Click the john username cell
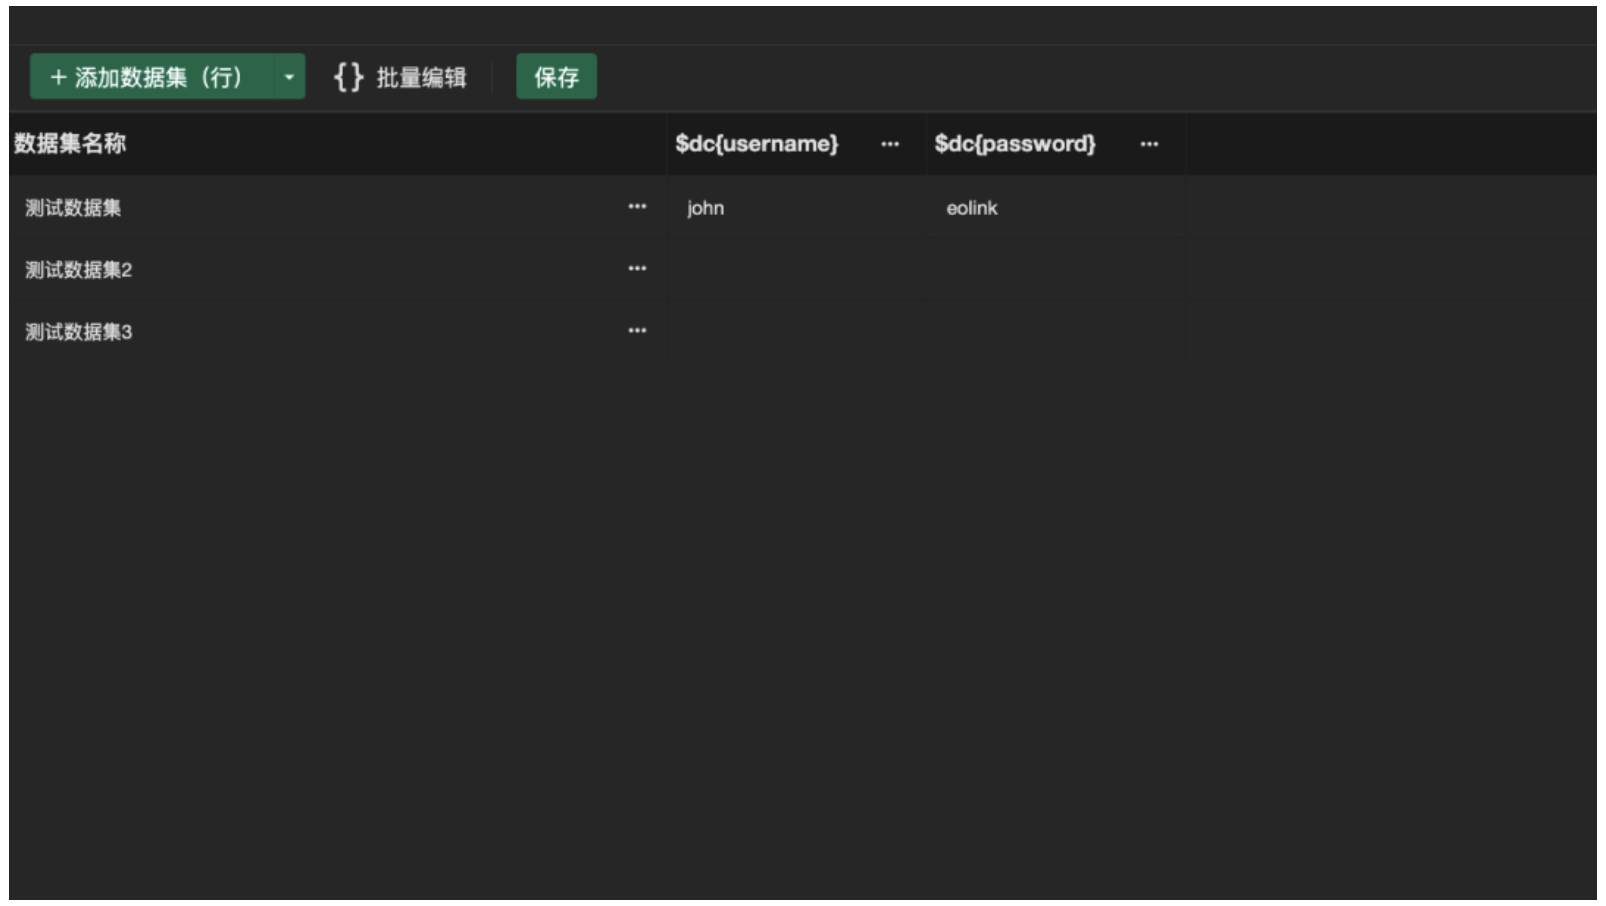Image resolution: width=1606 pixels, height=906 pixels. [796, 207]
